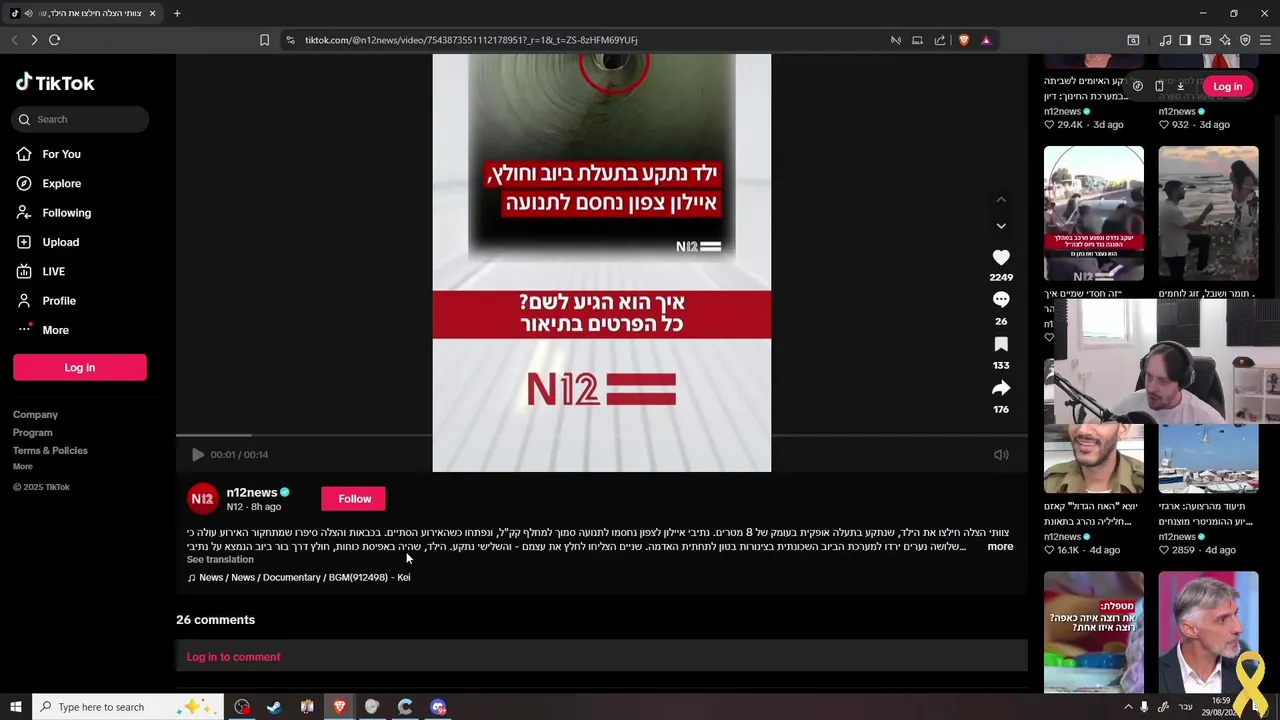The height and width of the screenshot is (720, 1280).
Task: Click the sidebar Log in button
Action: tap(80, 367)
